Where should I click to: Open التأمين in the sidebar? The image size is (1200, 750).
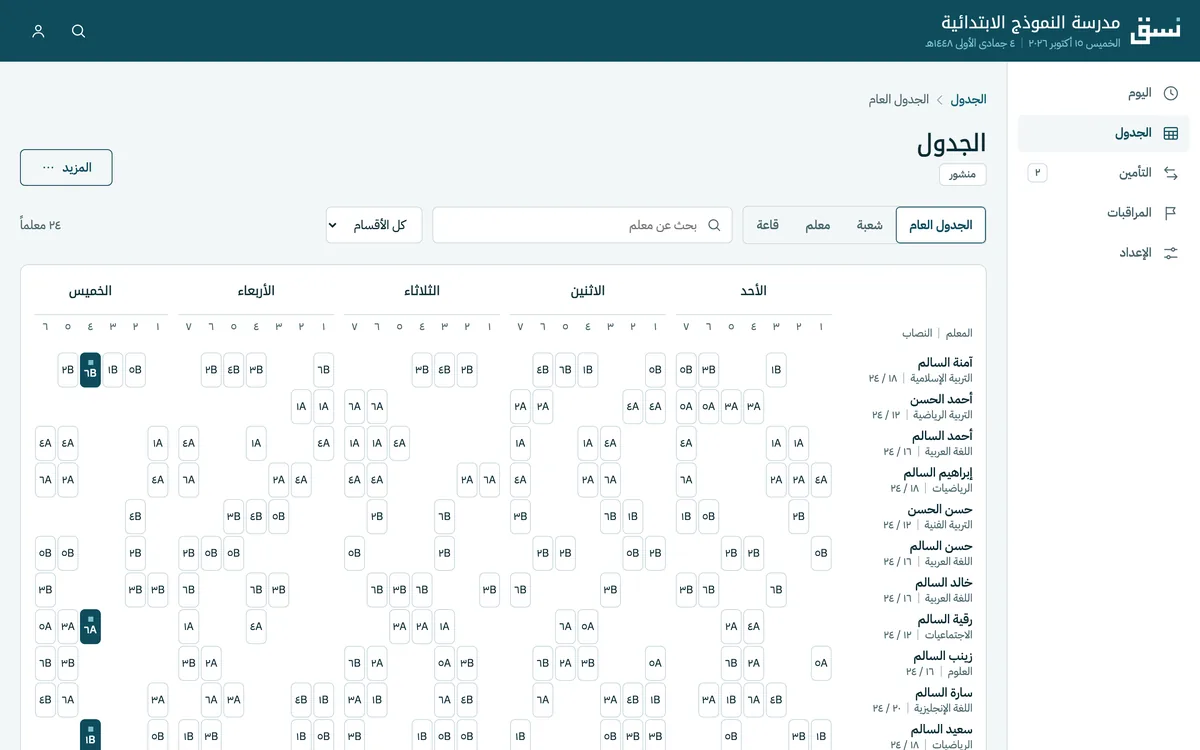(x=1104, y=173)
